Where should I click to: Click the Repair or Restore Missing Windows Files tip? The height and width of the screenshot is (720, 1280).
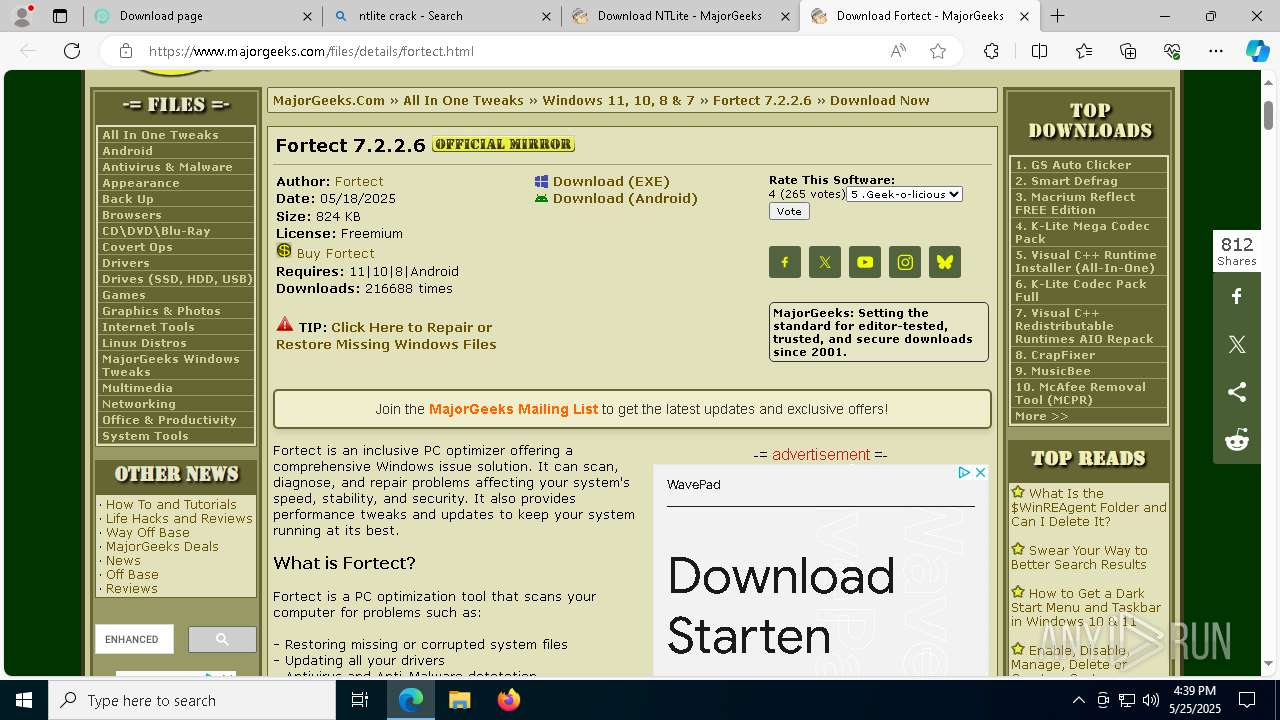coord(386,336)
